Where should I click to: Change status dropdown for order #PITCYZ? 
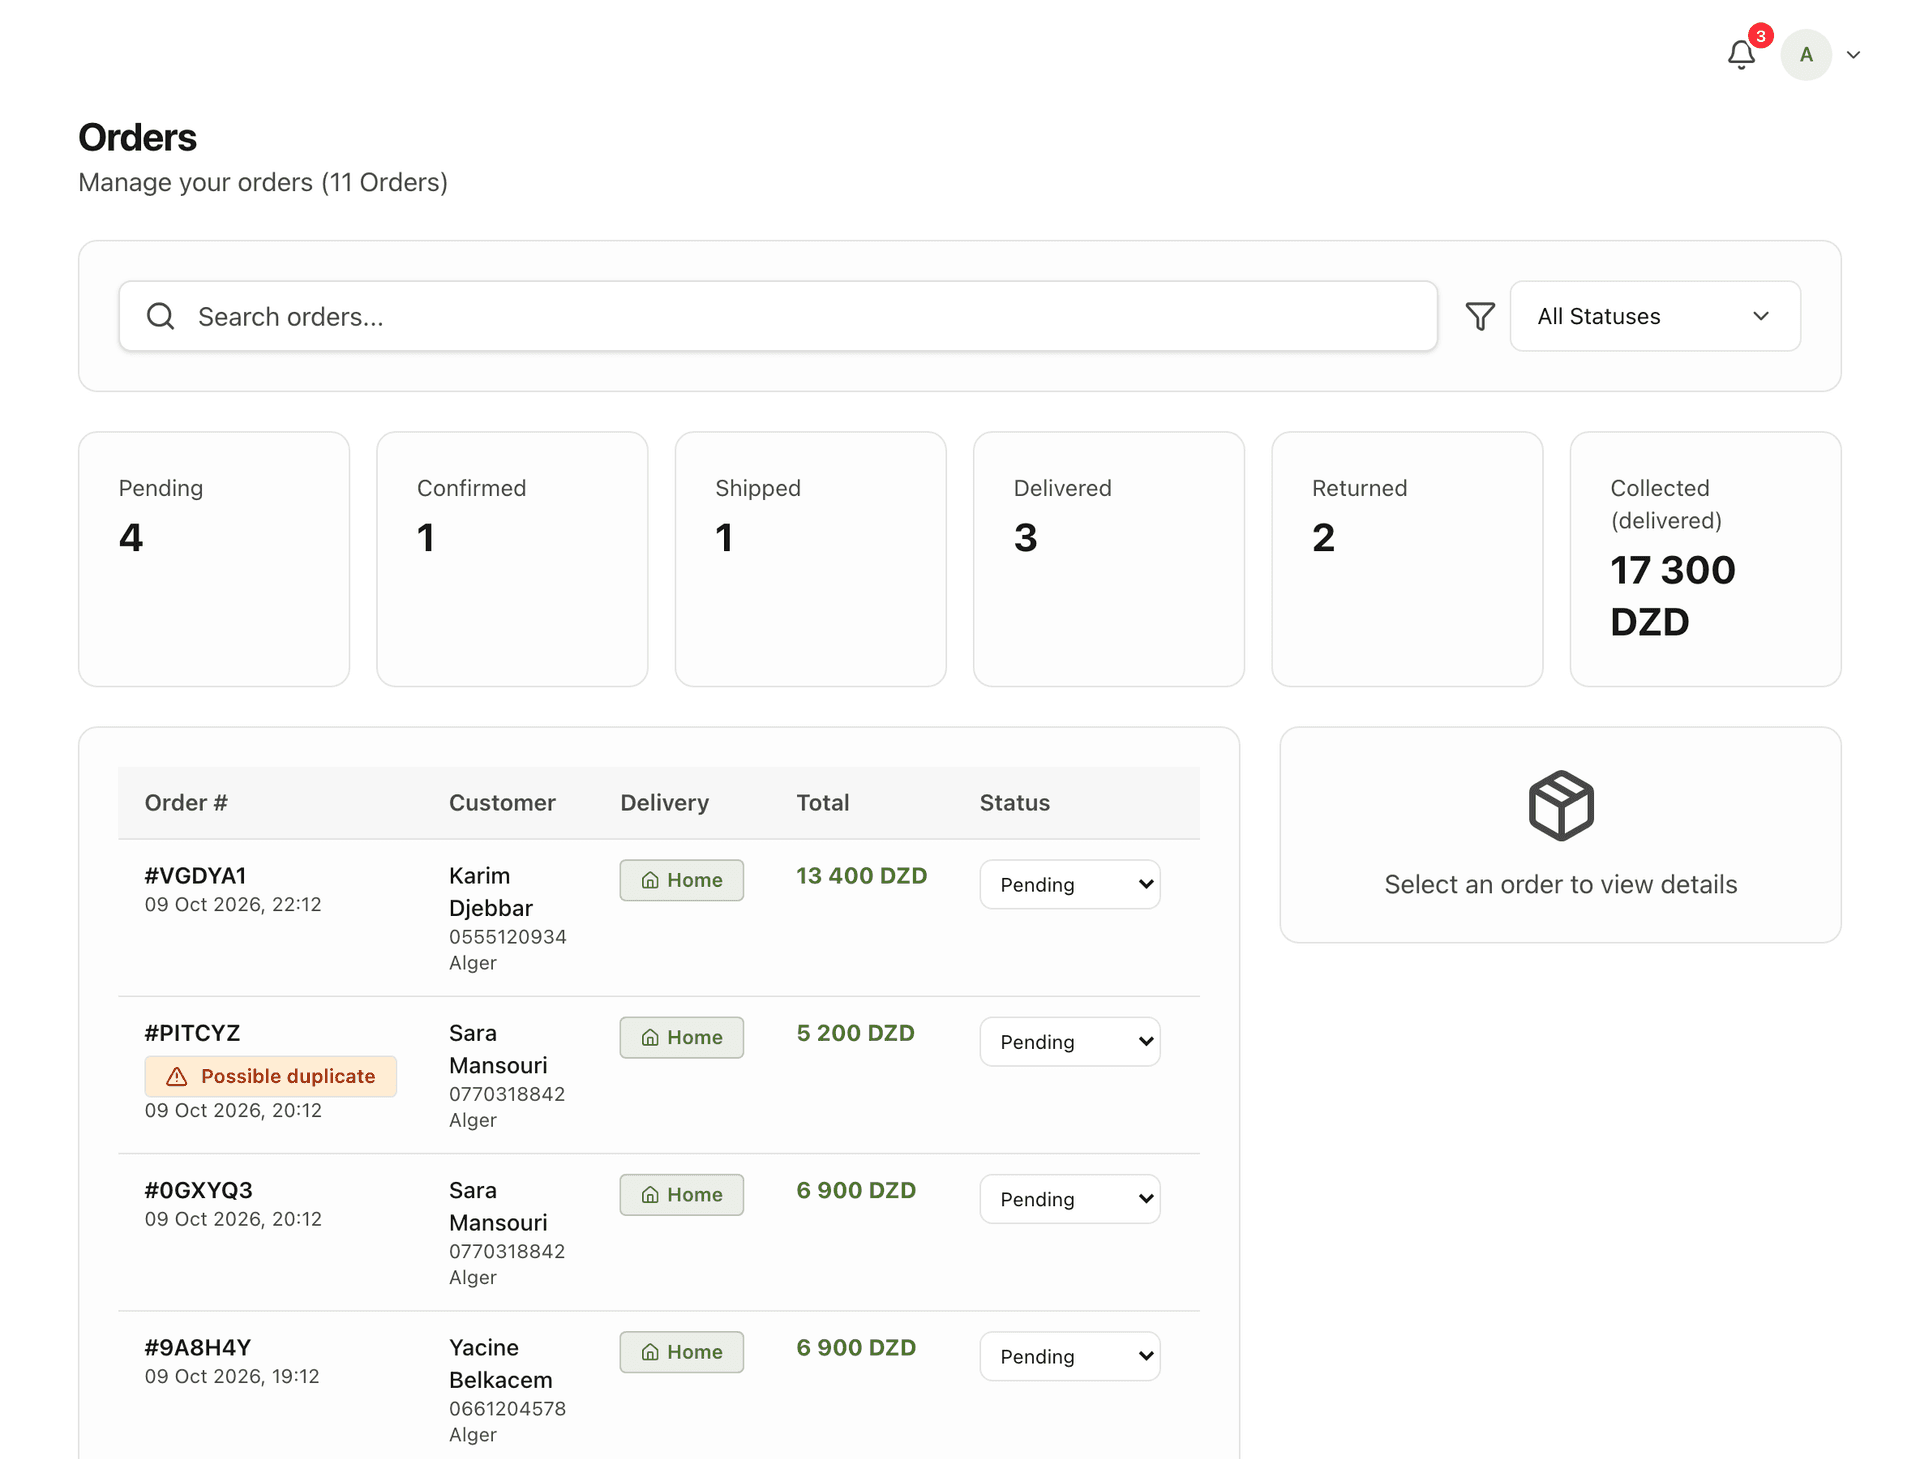(1070, 1041)
